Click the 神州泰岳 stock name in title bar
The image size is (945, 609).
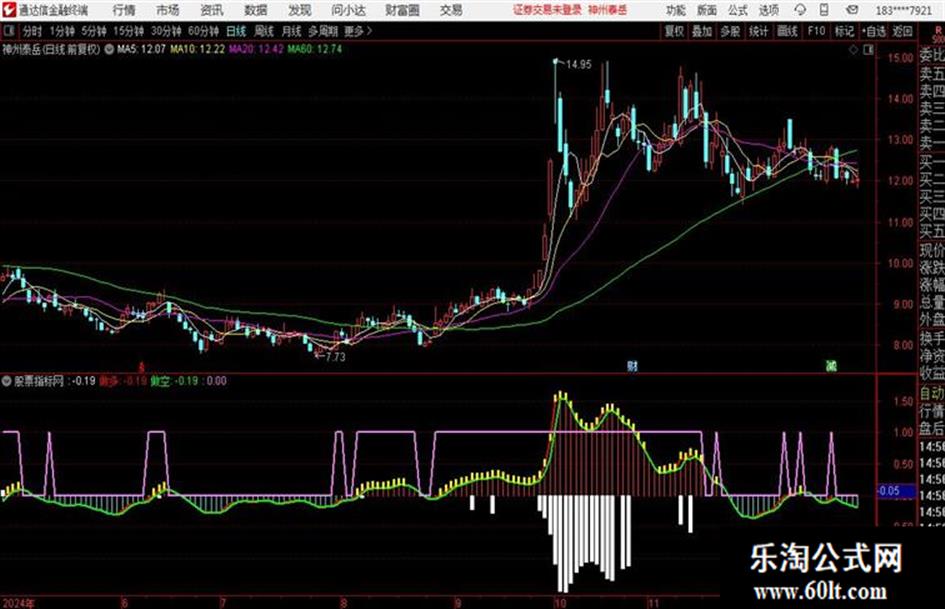[608, 10]
